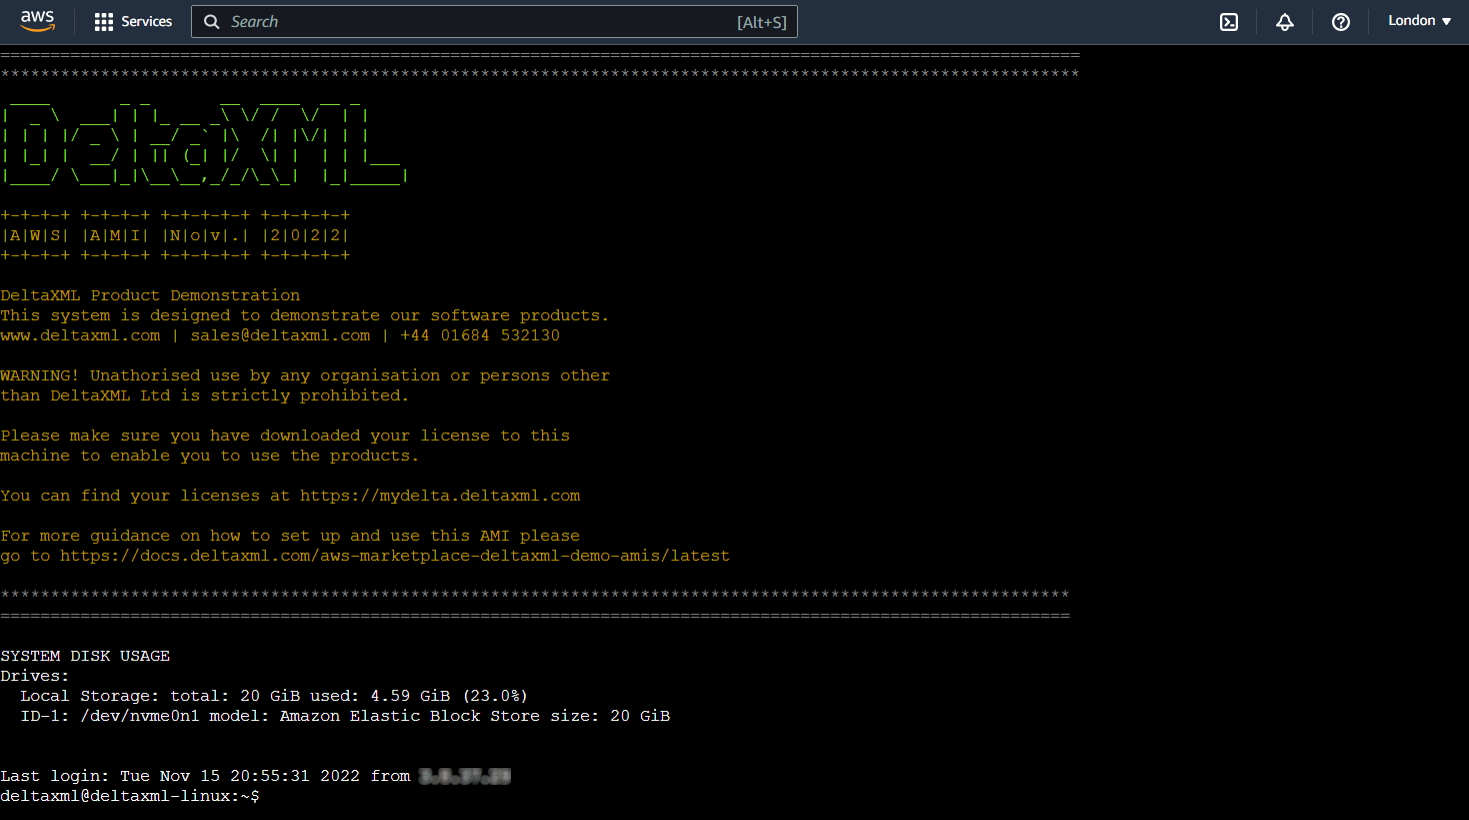
Task: Click the caret arrow beside London
Action: click(x=1446, y=22)
